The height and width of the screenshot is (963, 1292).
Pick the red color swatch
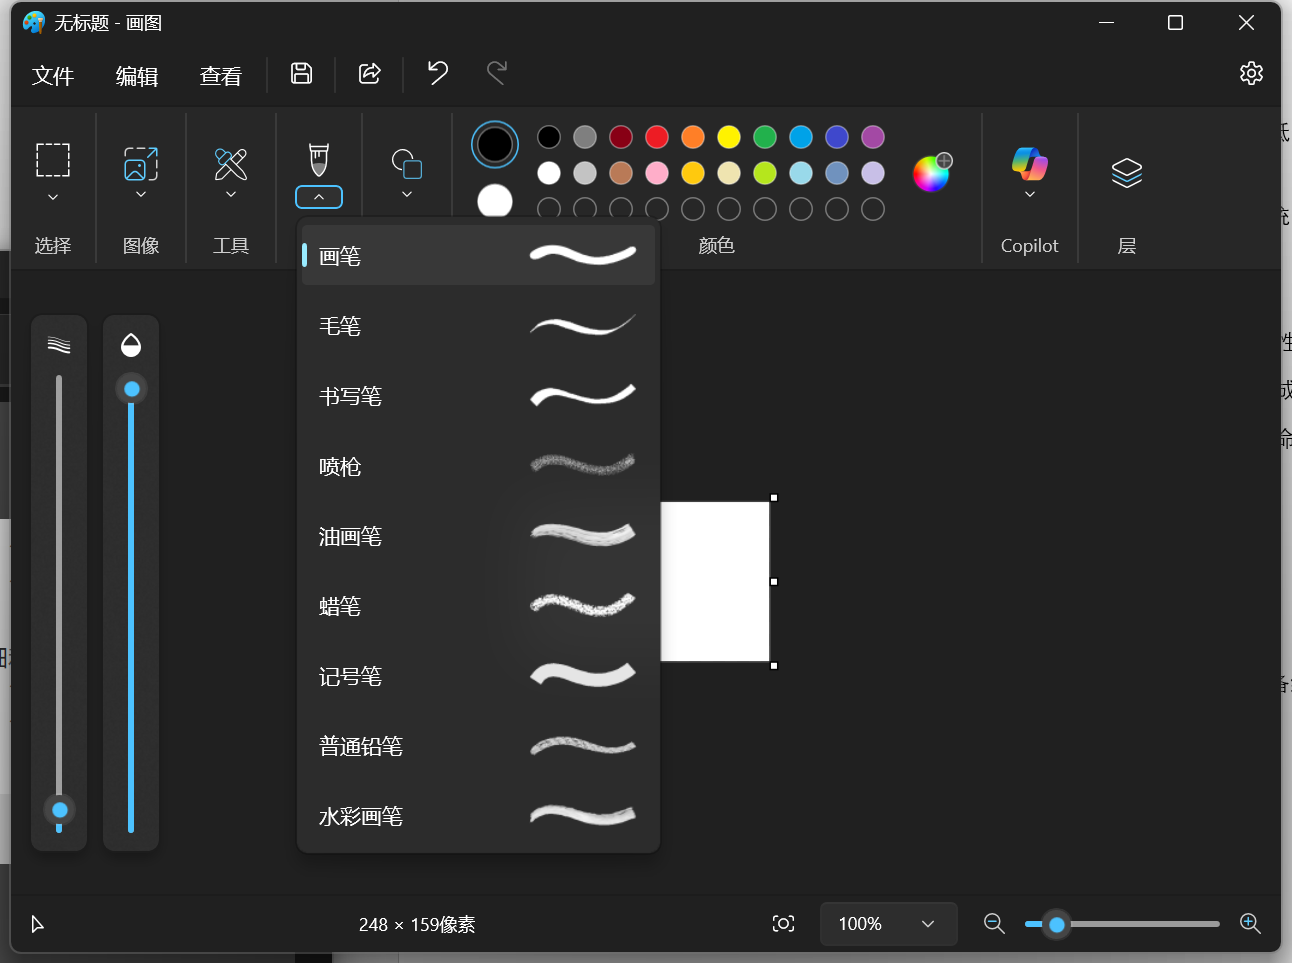pos(657,137)
